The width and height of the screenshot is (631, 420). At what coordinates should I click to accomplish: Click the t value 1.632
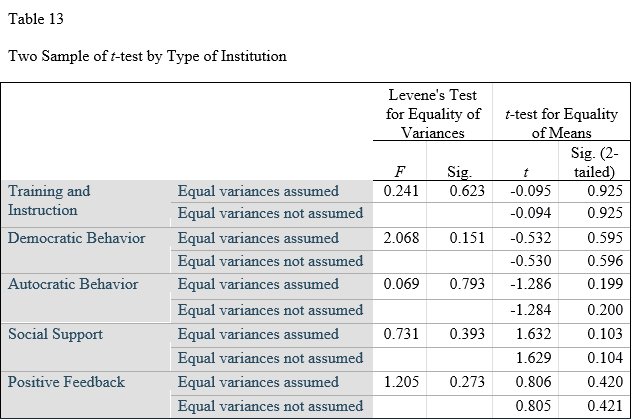point(534,334)
